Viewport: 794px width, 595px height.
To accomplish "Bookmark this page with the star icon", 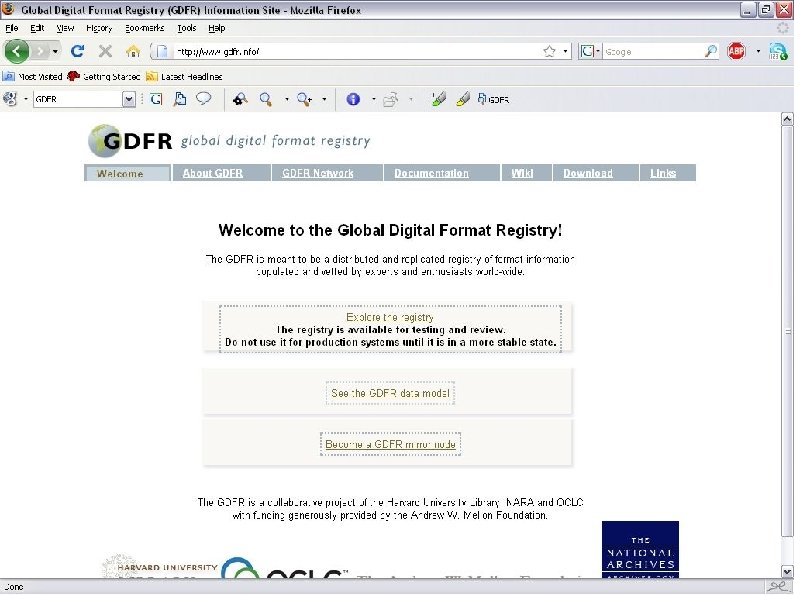I will tap(549, 51).
